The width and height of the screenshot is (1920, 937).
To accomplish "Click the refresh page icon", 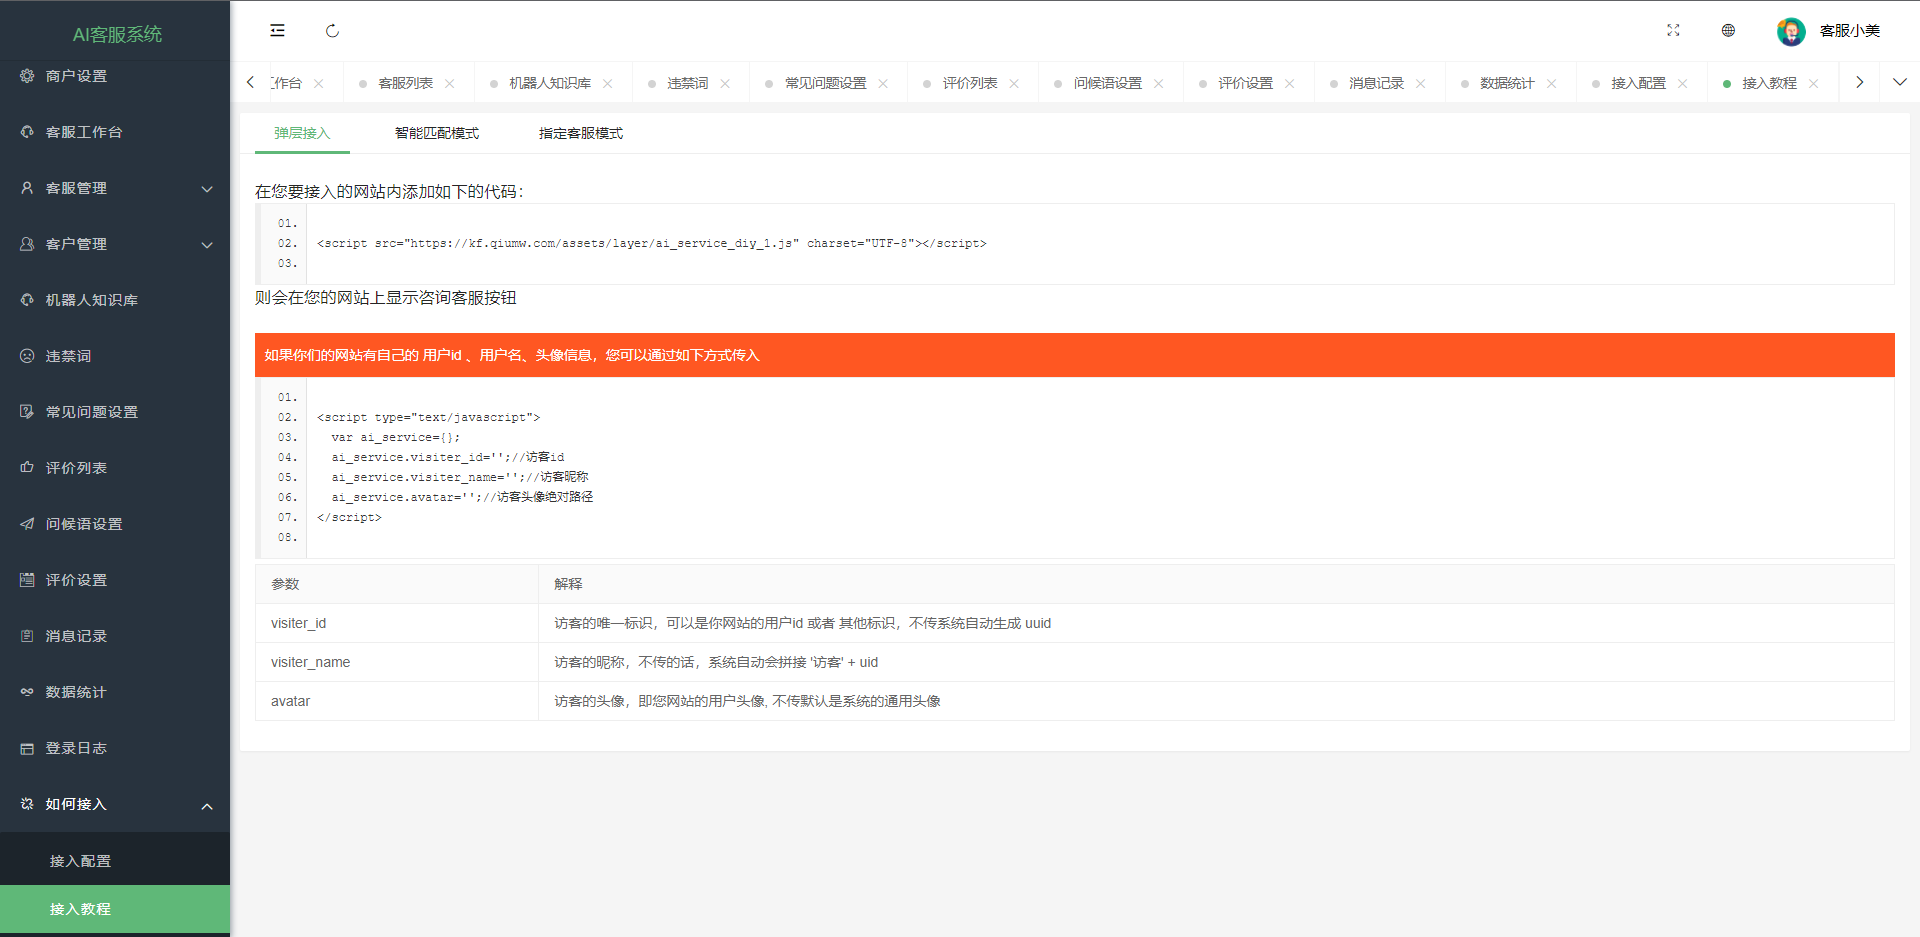I will tap(332, 31).
